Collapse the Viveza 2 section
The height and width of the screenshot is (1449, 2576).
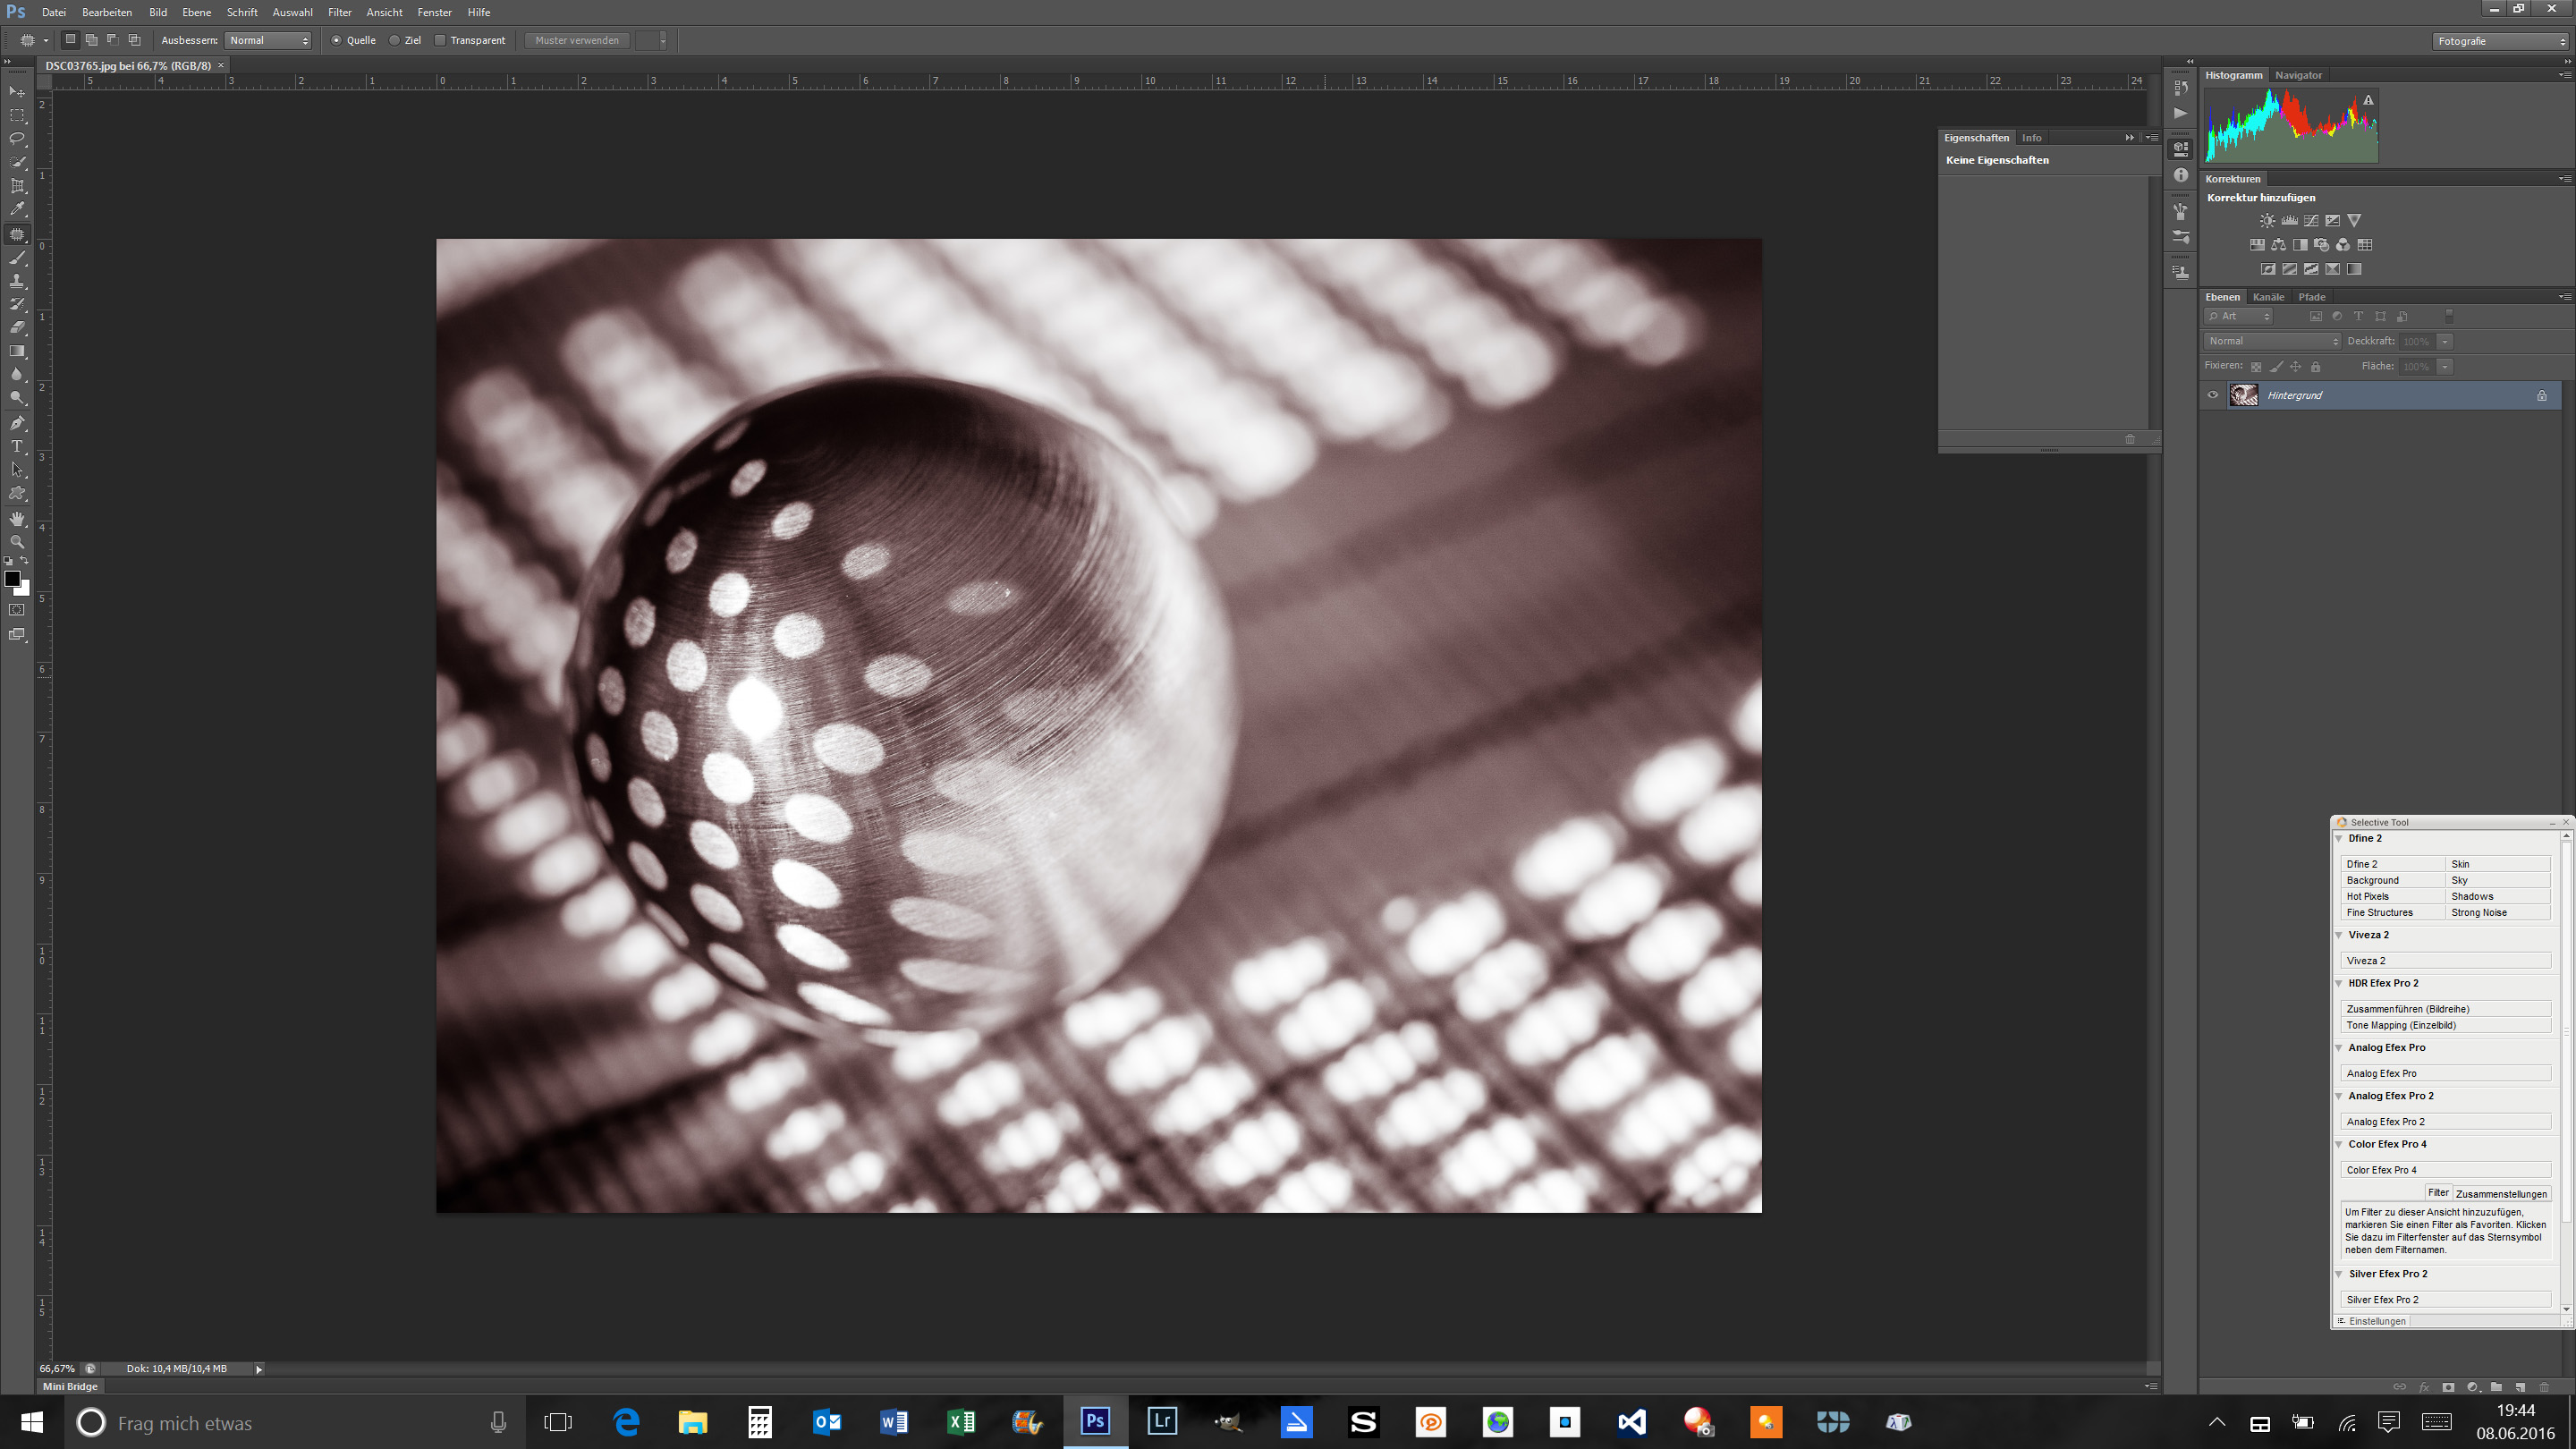pyautogui.click(x=2340, y=935)
